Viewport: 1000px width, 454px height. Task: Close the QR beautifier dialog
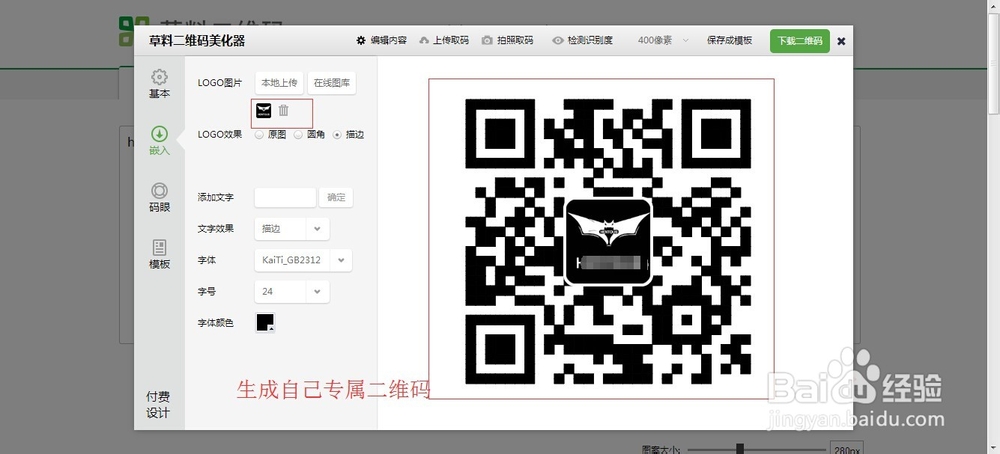(841, 41)
